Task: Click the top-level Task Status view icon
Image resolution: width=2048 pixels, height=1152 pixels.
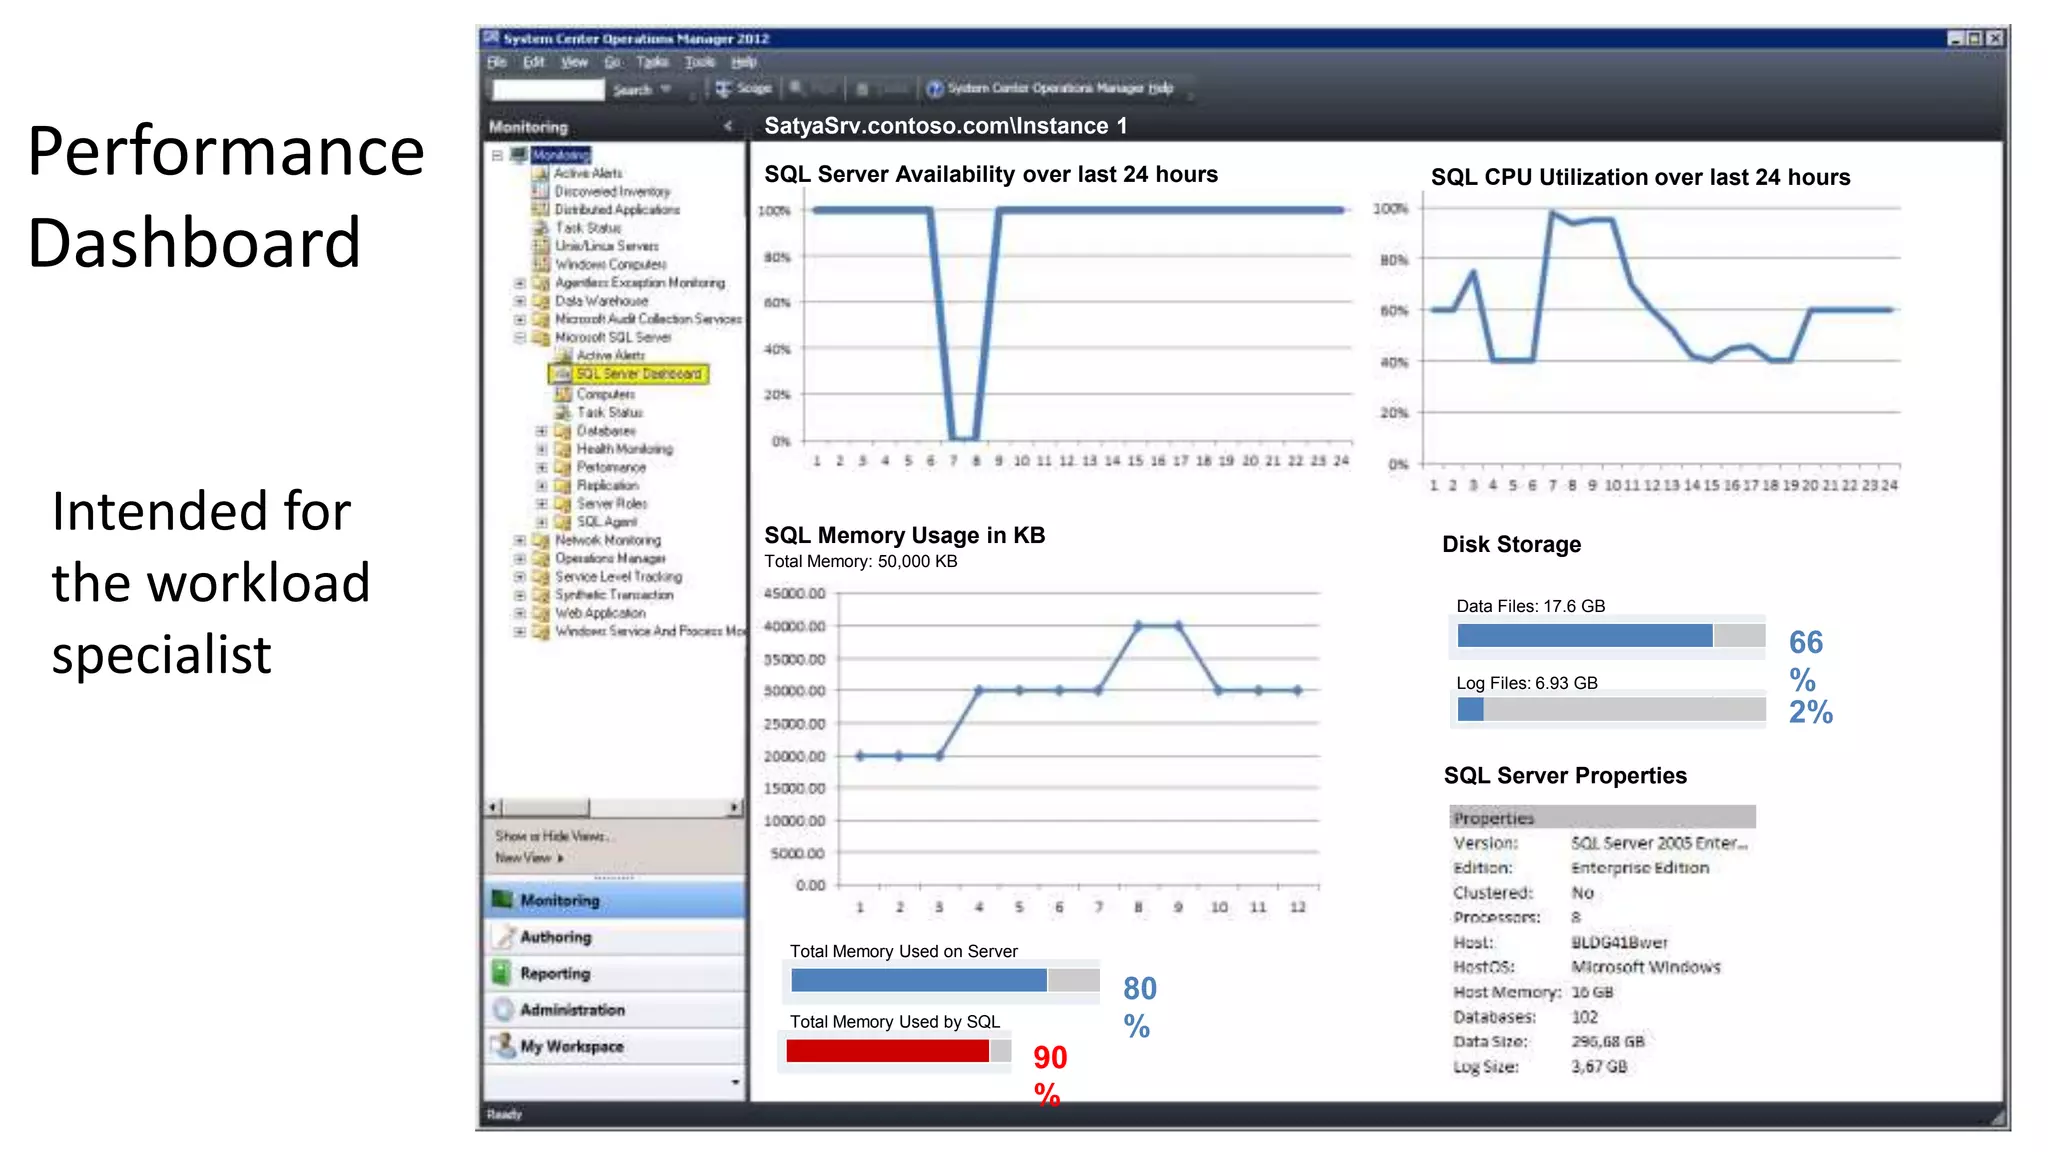Action: point(541,228)
